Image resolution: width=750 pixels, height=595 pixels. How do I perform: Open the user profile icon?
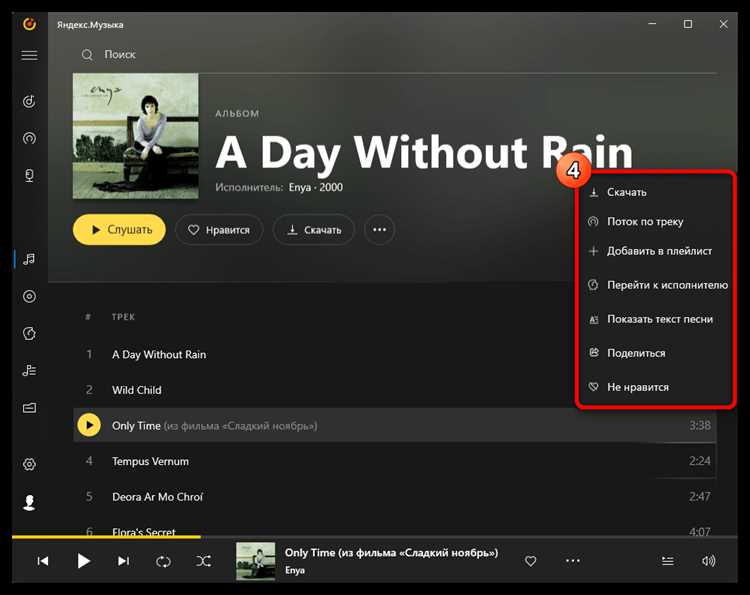pos(29,503)
